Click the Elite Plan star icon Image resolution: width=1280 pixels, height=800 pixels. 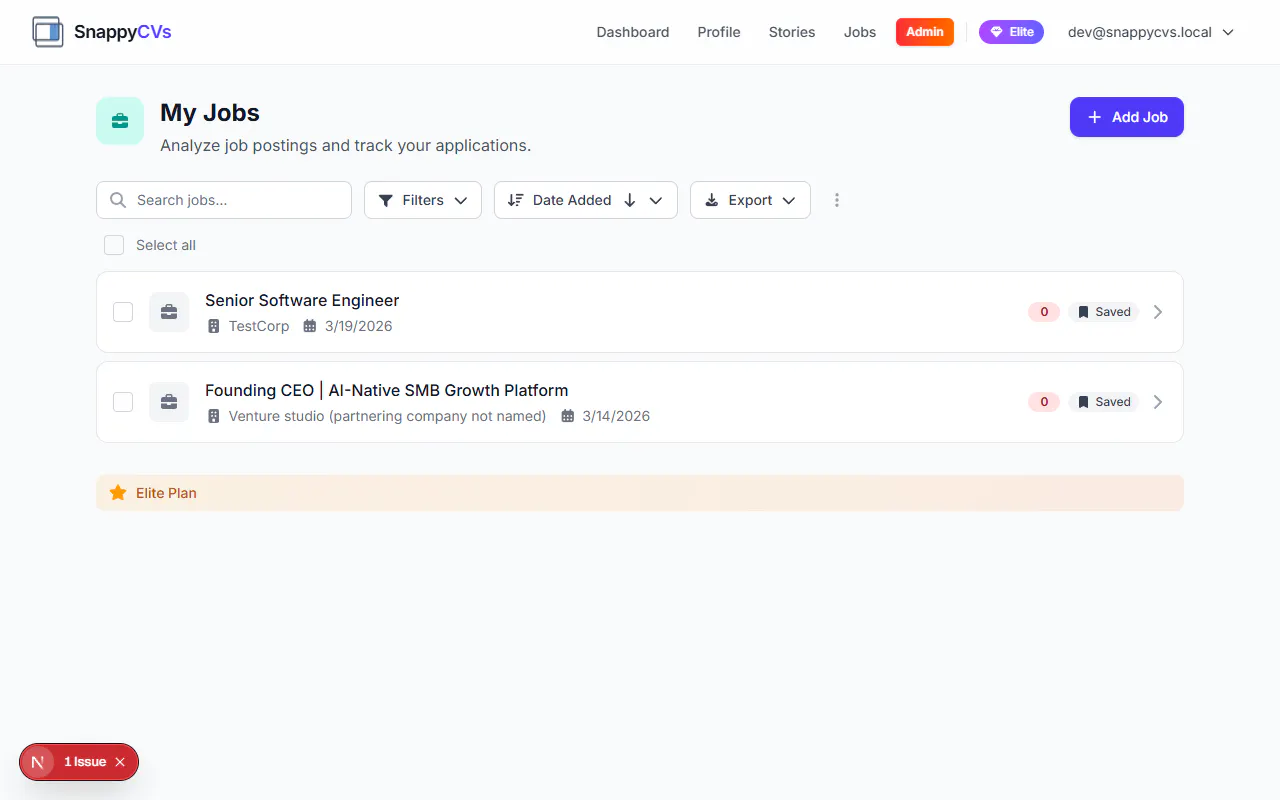118,493
